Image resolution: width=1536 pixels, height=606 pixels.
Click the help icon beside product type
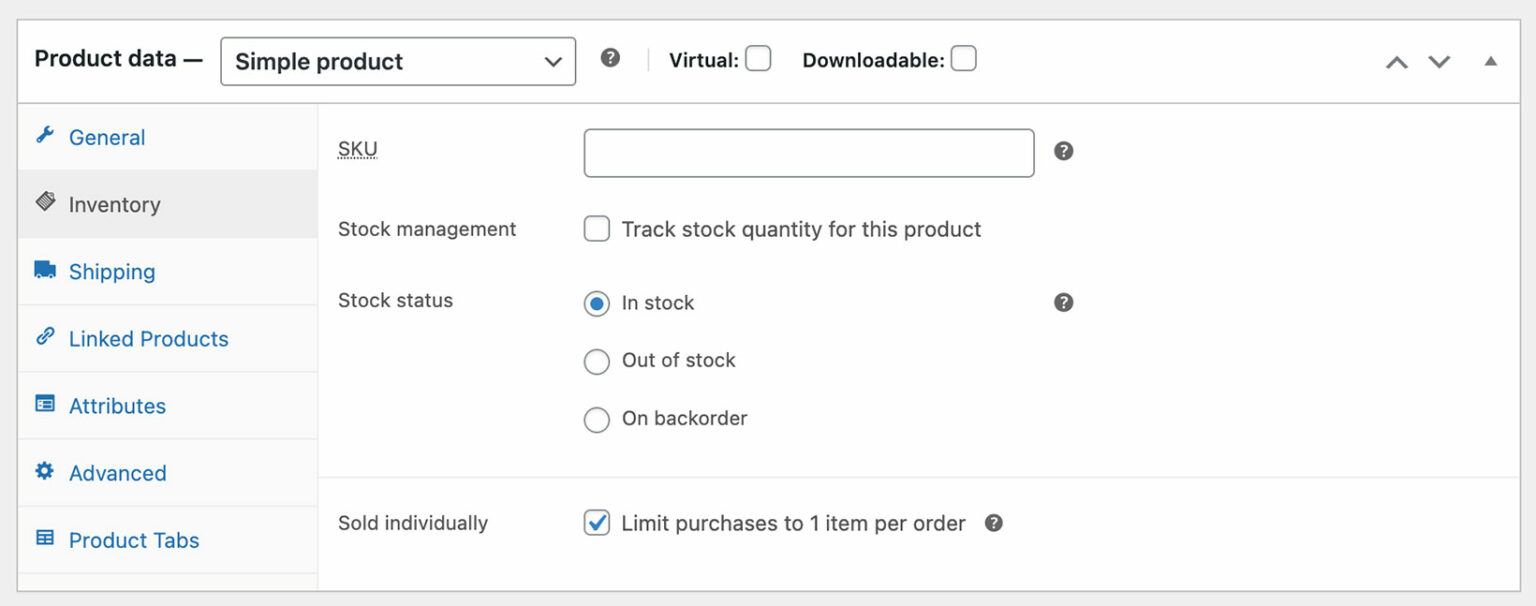[610, 58]
